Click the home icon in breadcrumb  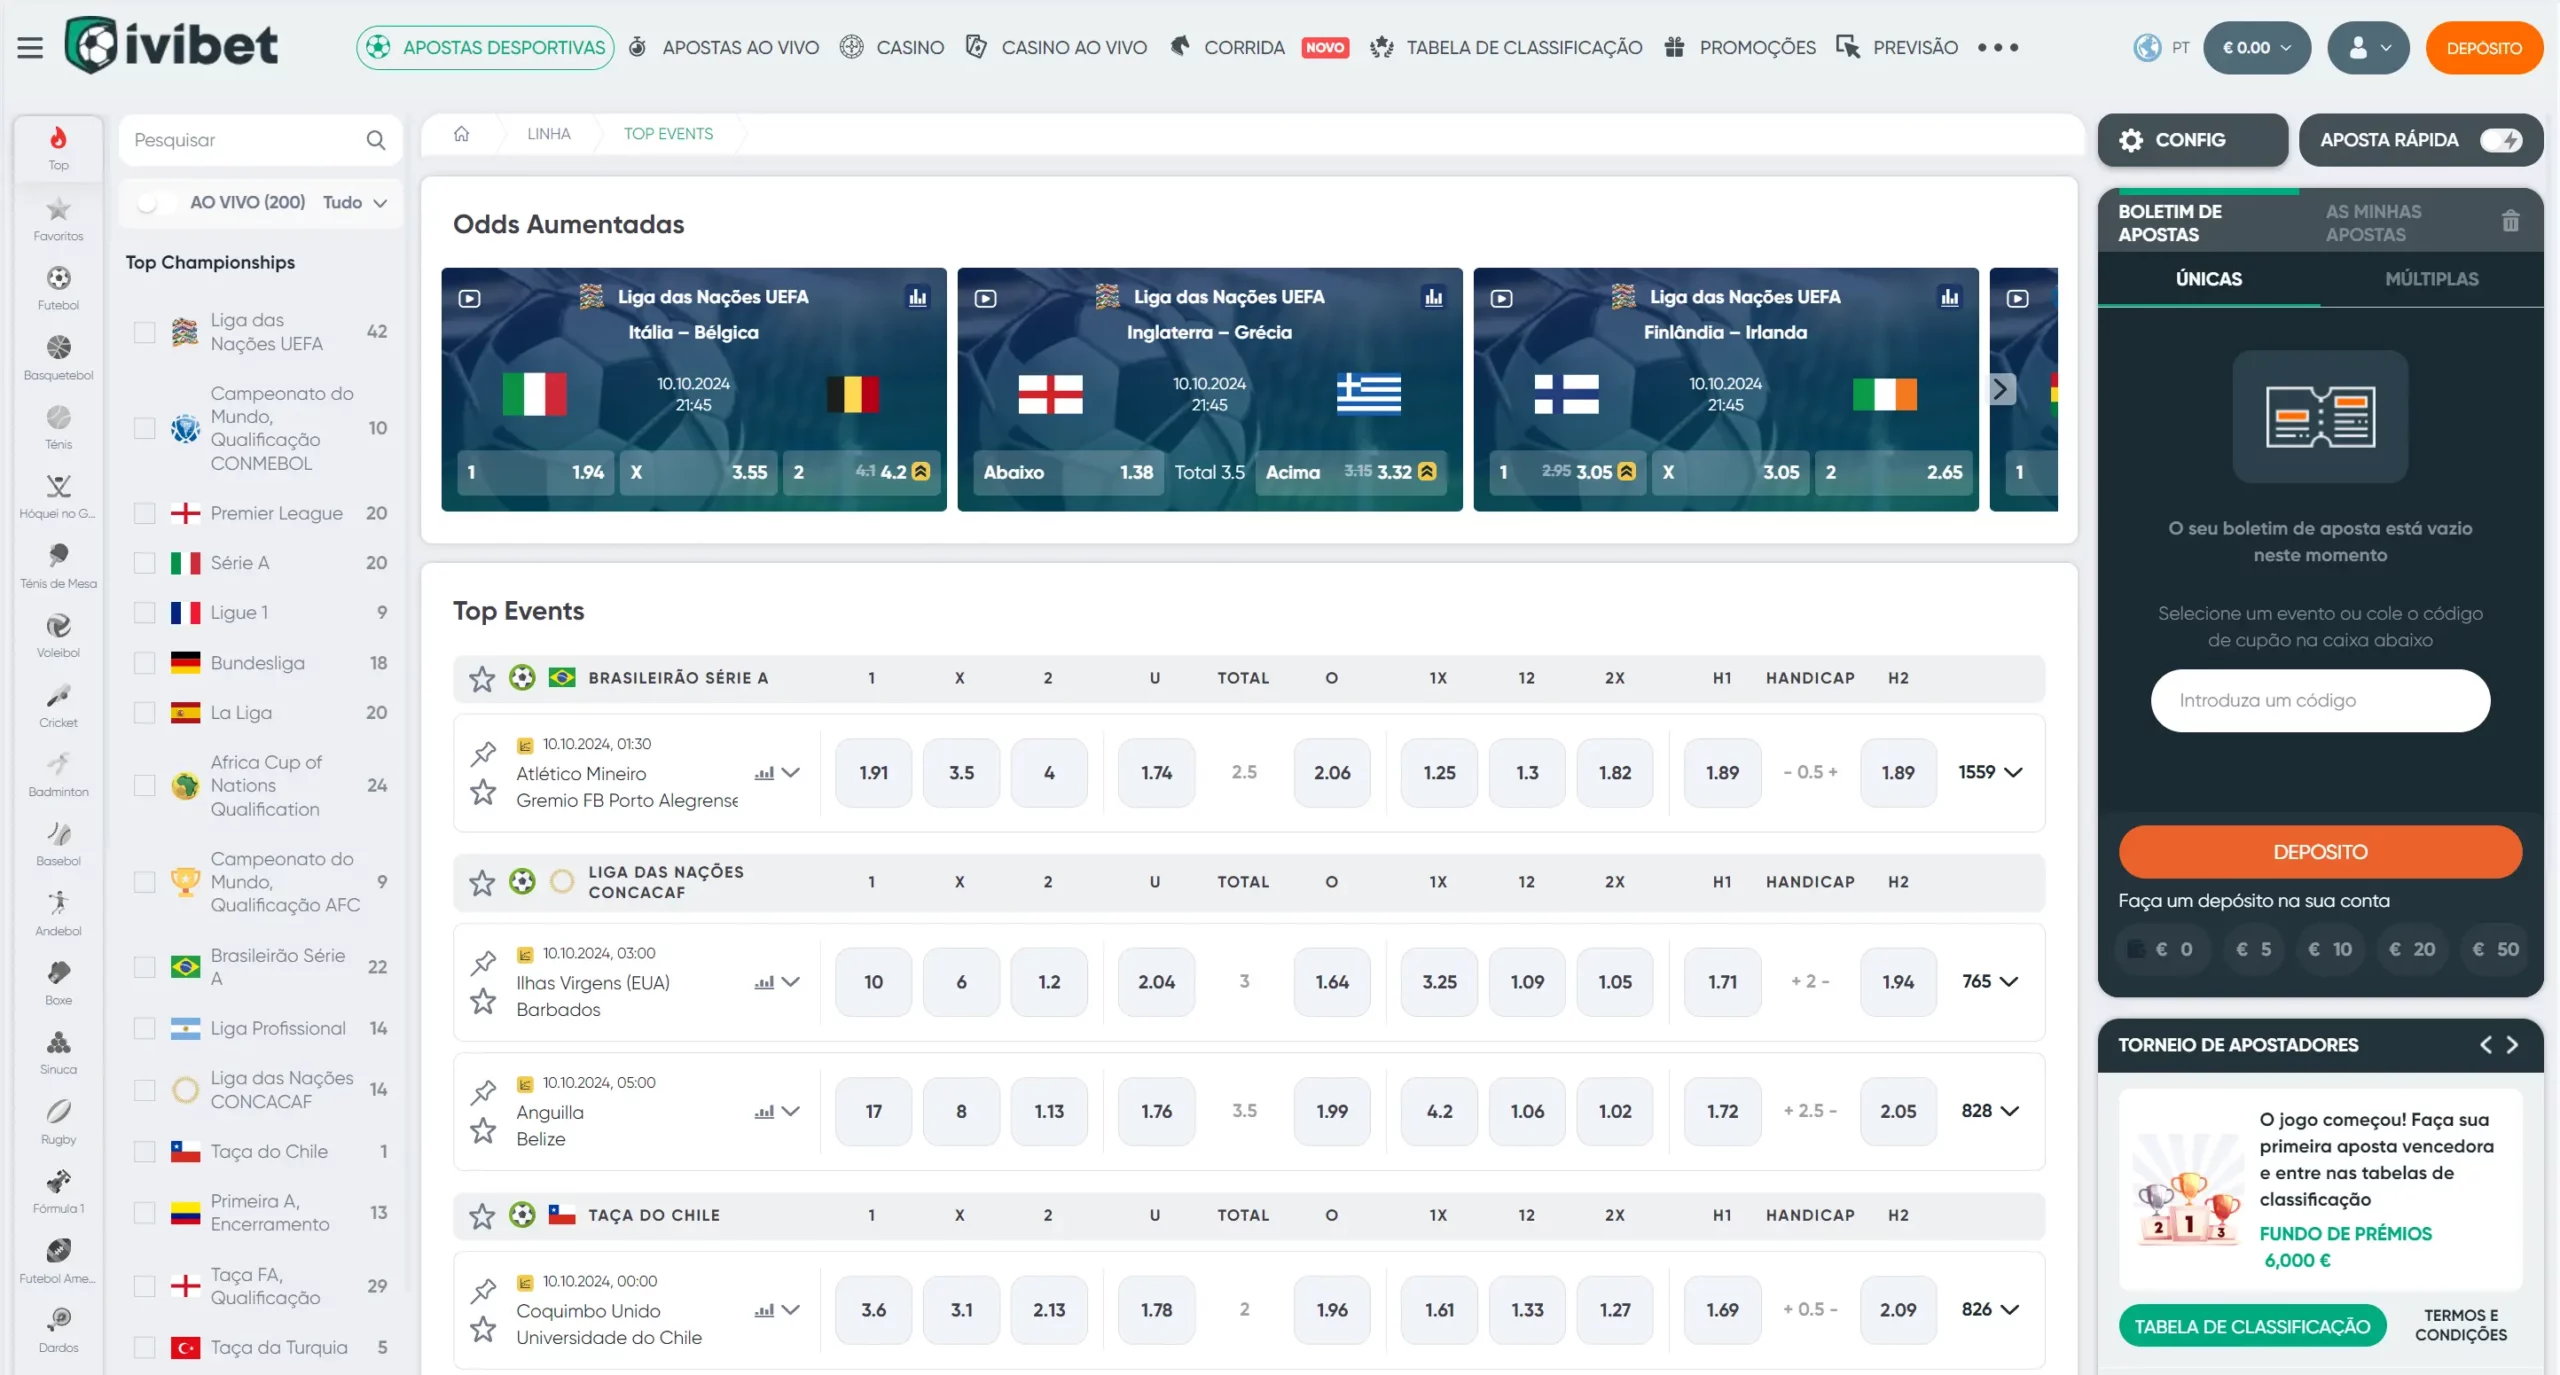point(461,134)
